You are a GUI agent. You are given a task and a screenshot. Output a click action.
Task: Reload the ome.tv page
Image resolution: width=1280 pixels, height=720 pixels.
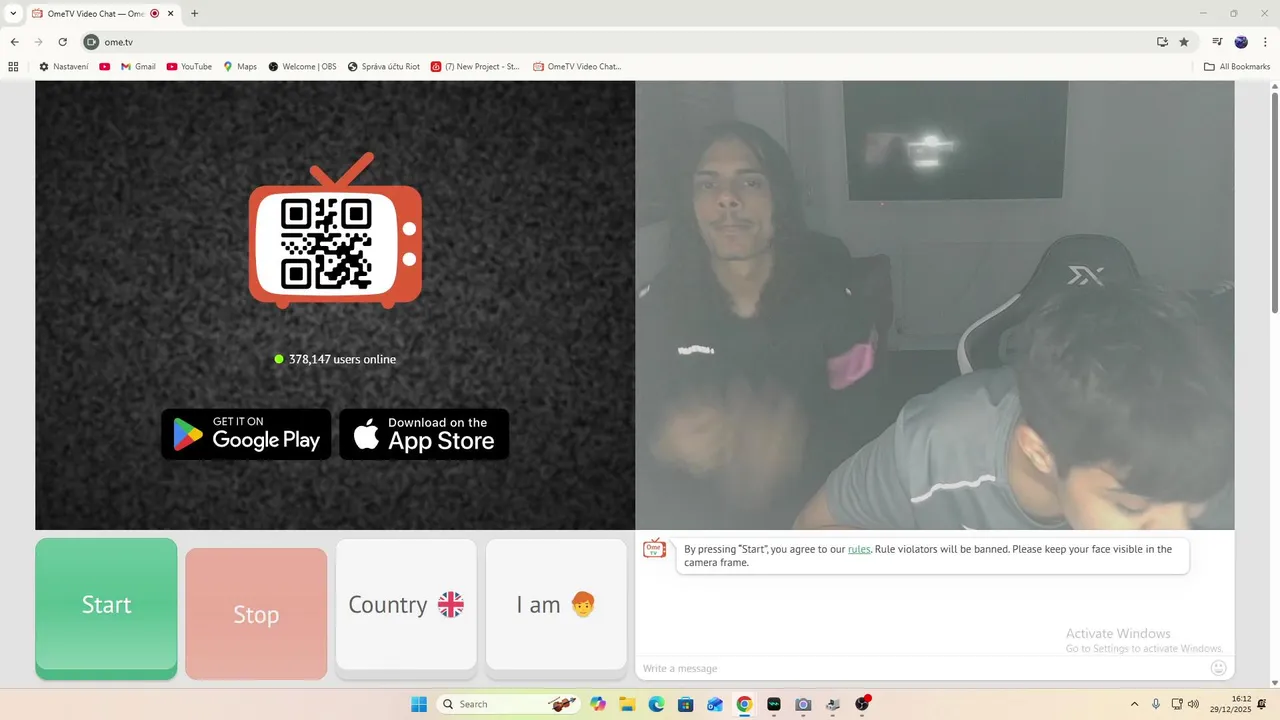tap(62, 42)
